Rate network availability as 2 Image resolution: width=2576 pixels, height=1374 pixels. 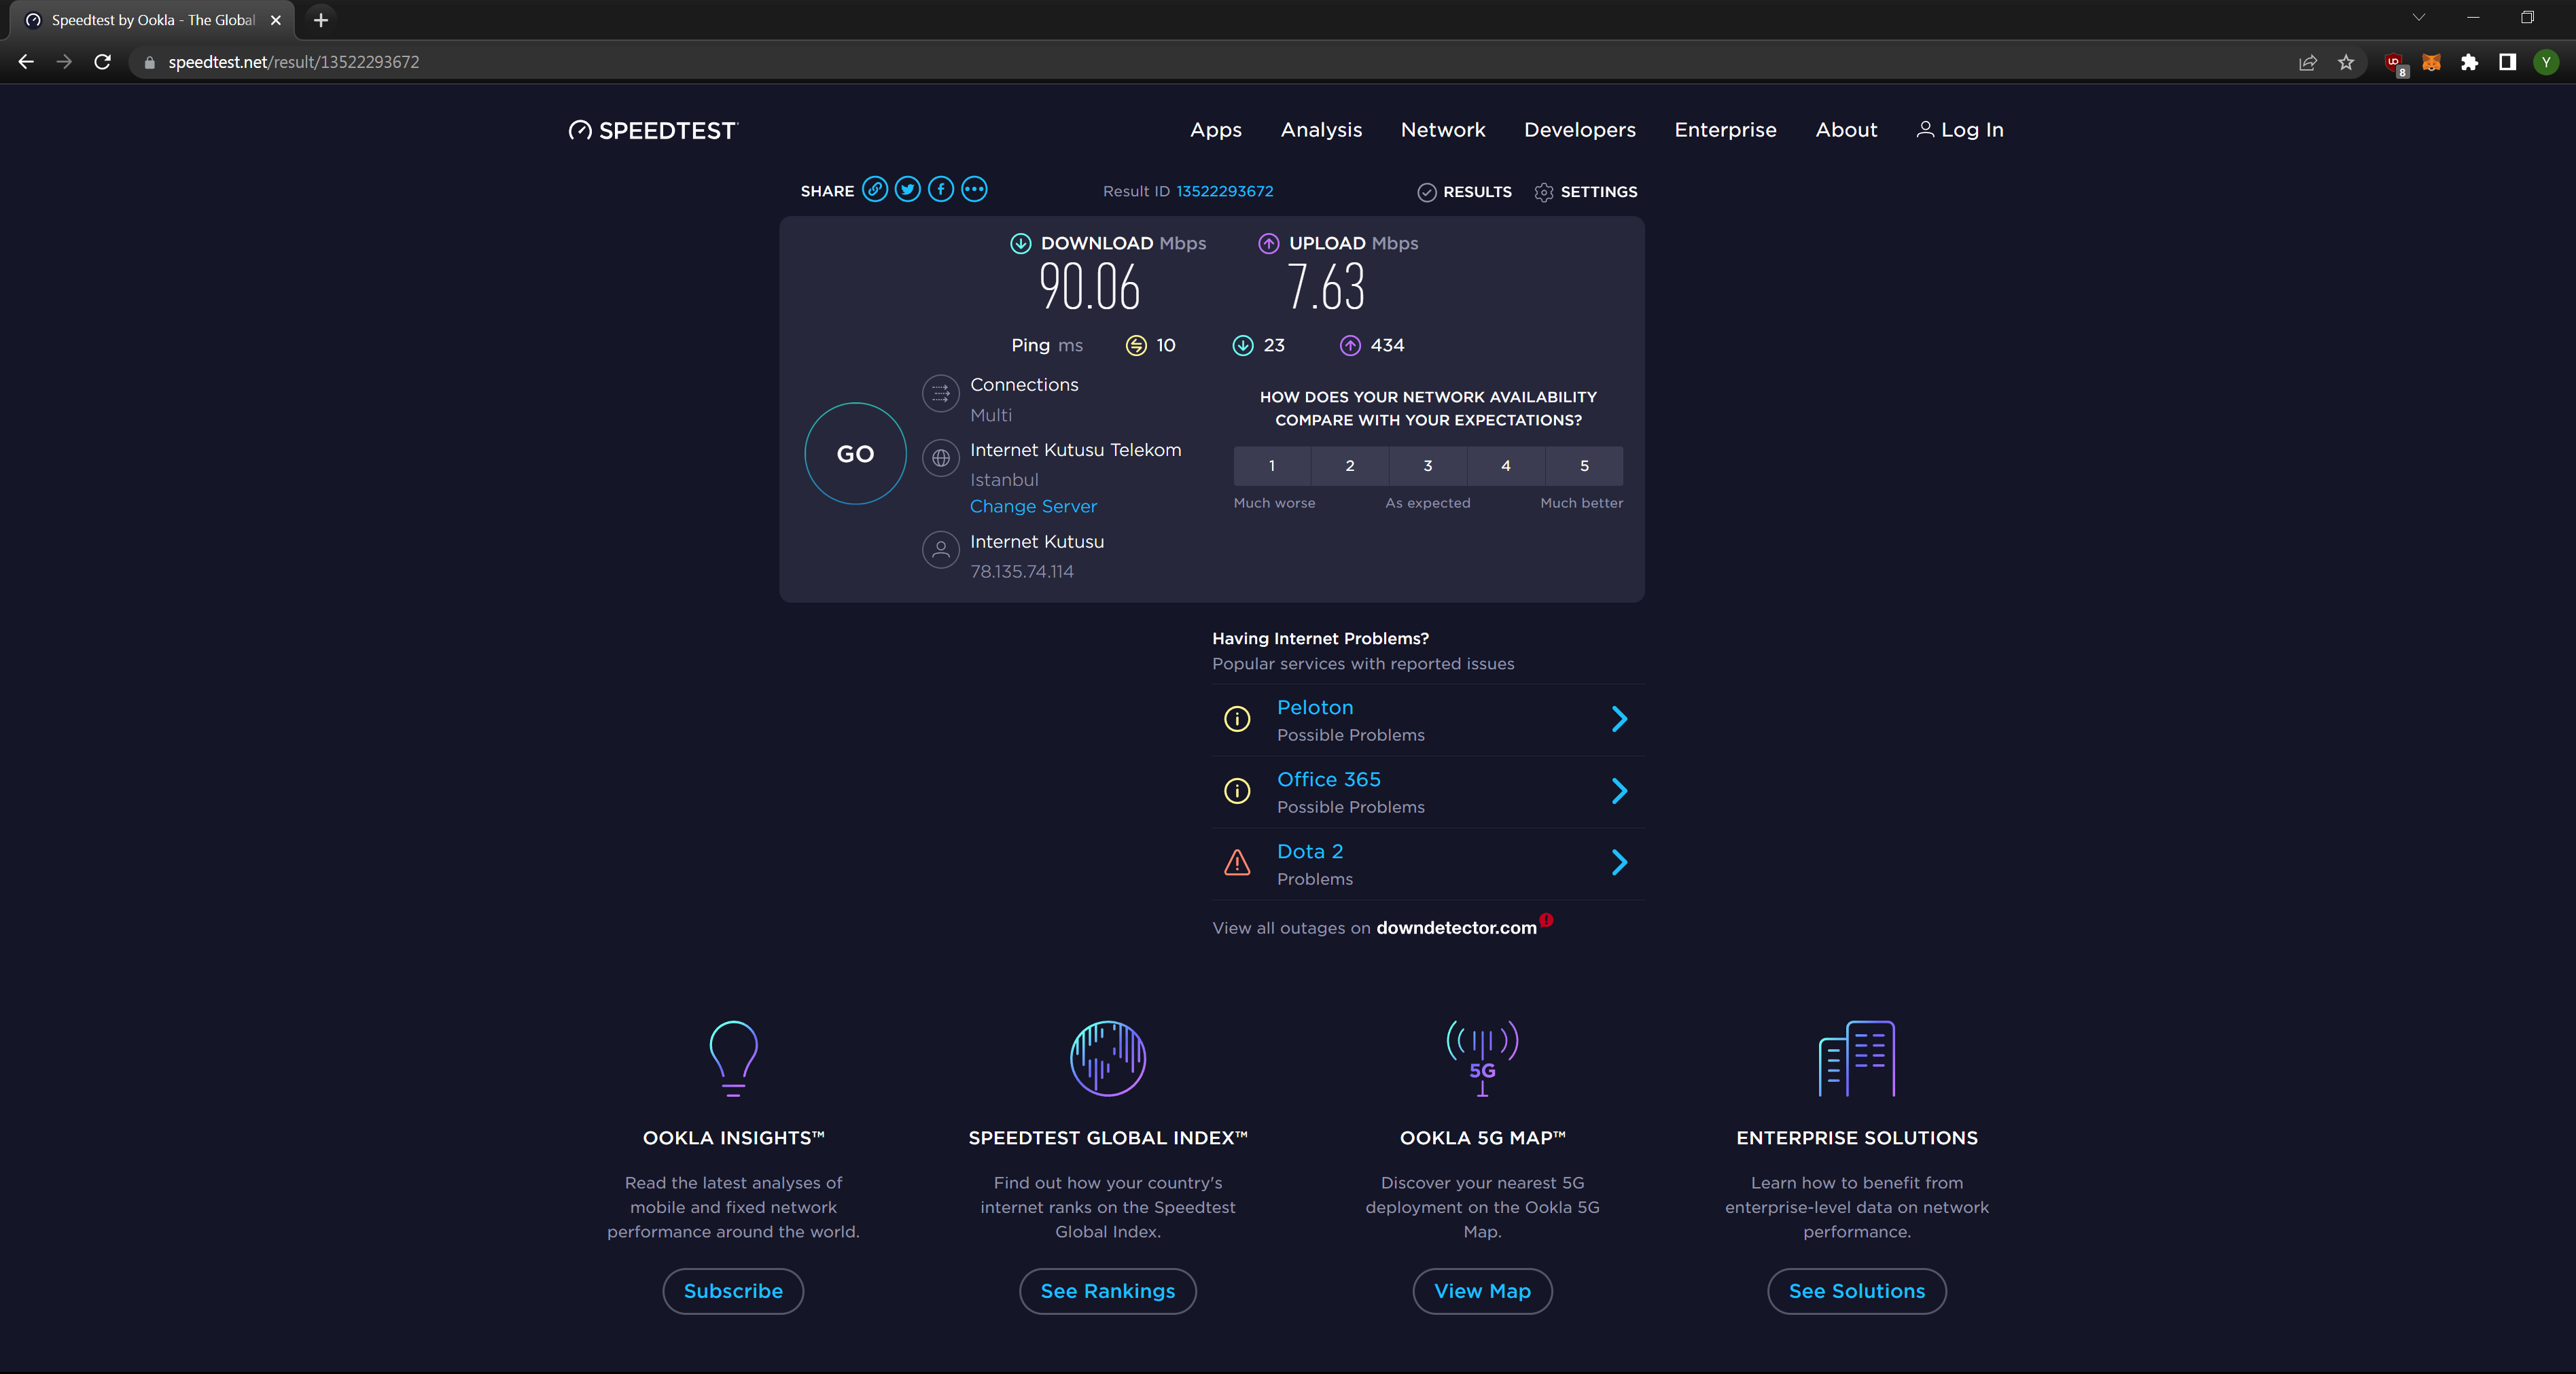pos(1350,466)
